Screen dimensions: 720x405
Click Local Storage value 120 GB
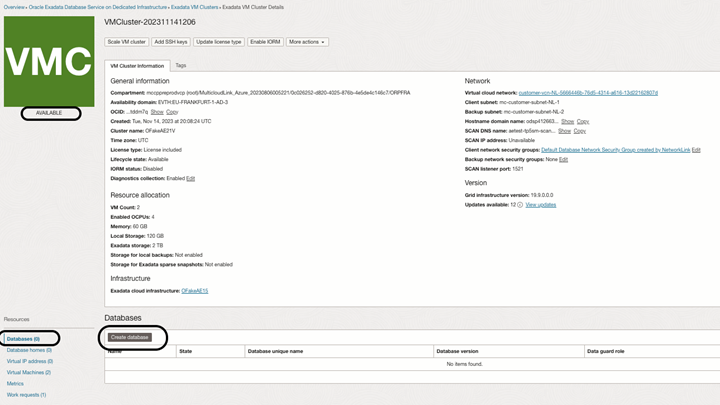click(x=155, y=236)
